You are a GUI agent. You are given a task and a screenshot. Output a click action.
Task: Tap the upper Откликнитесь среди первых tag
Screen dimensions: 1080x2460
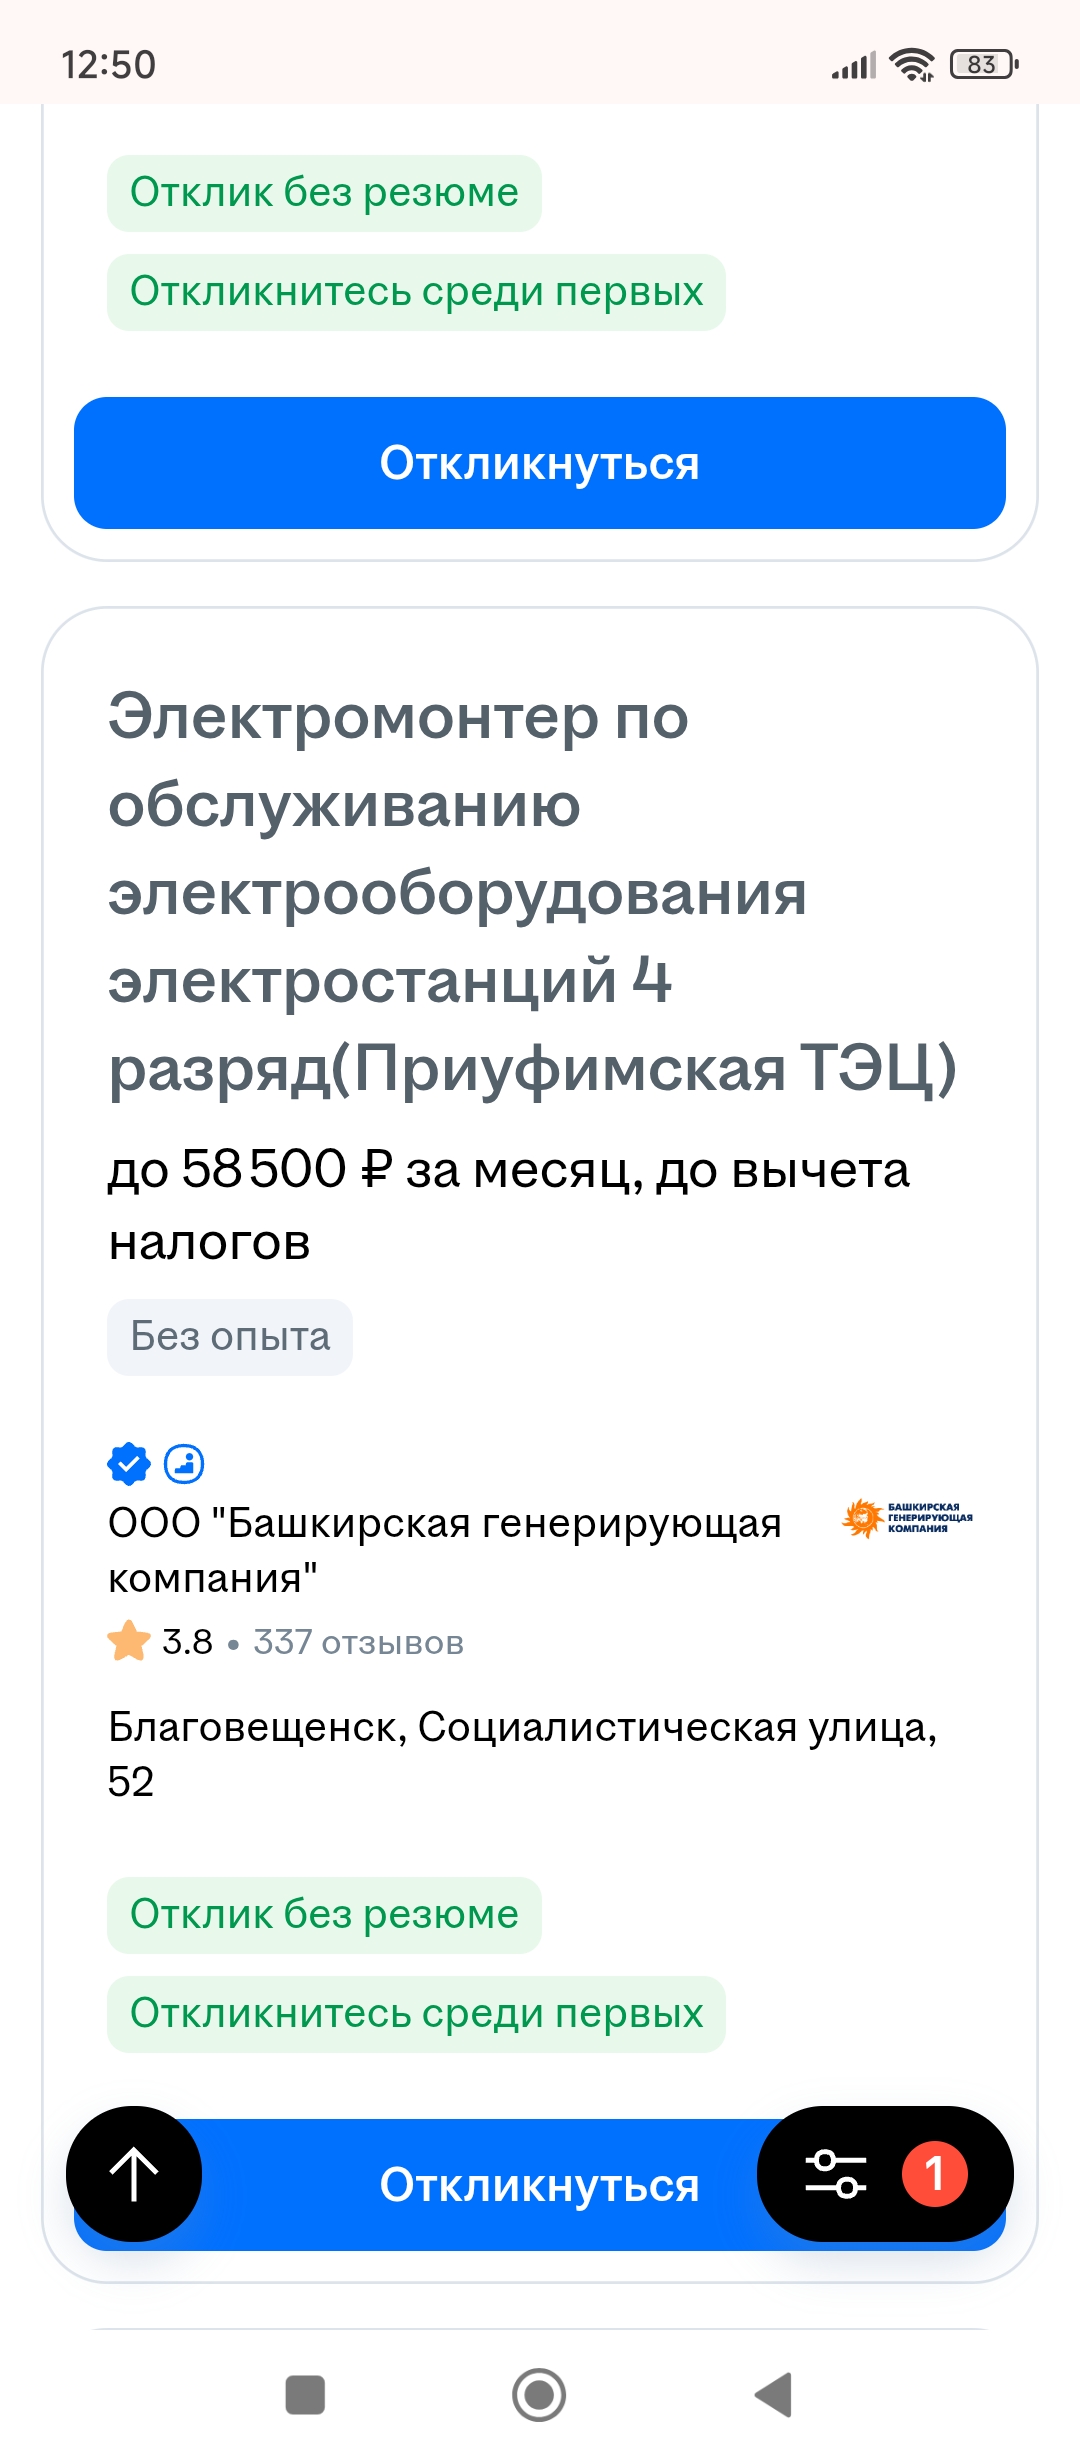pos(416,292)
